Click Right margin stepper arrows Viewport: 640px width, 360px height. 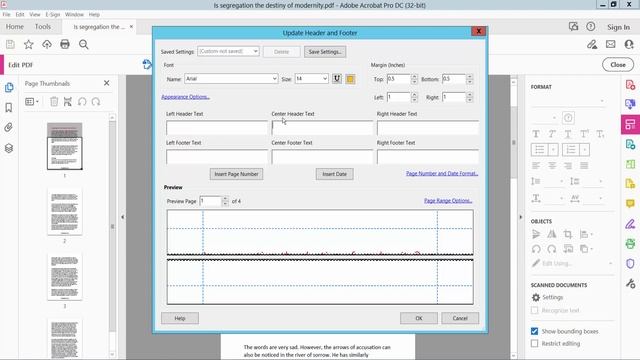click(470, 97)
